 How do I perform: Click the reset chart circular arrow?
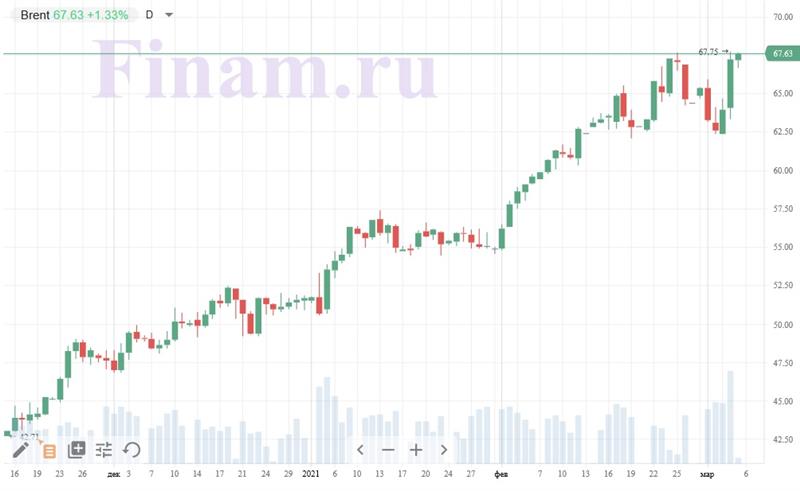pos(132,450)
